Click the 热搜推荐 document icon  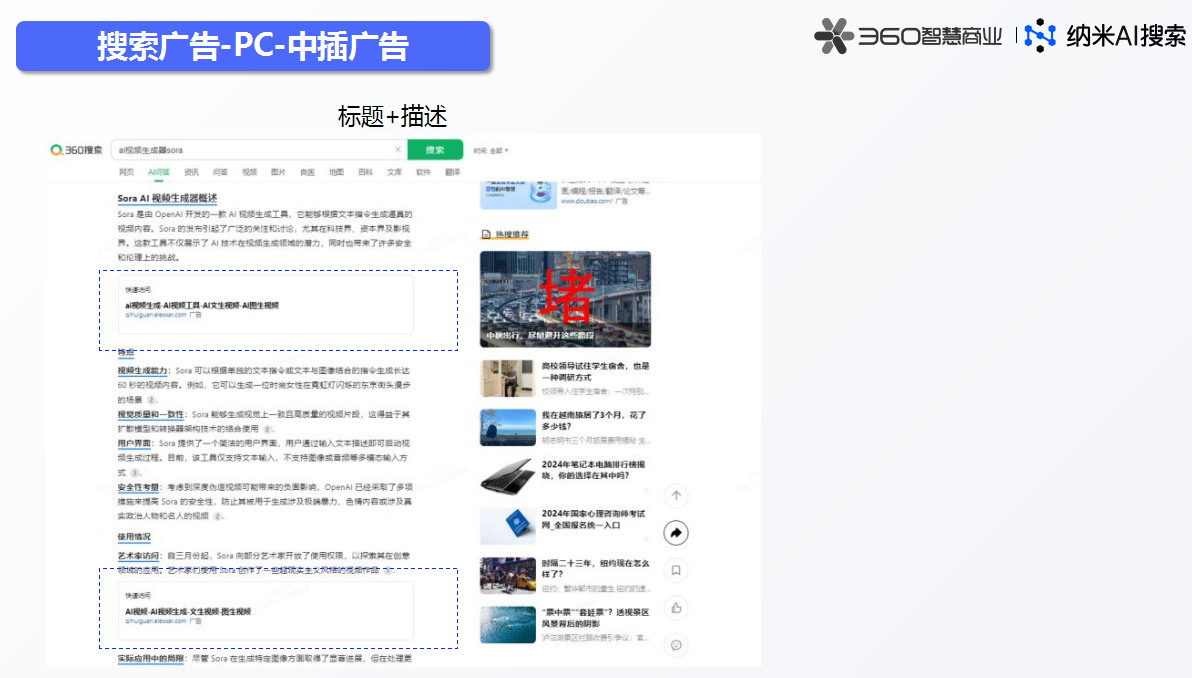pyautogui.click(x=486, y=234)
